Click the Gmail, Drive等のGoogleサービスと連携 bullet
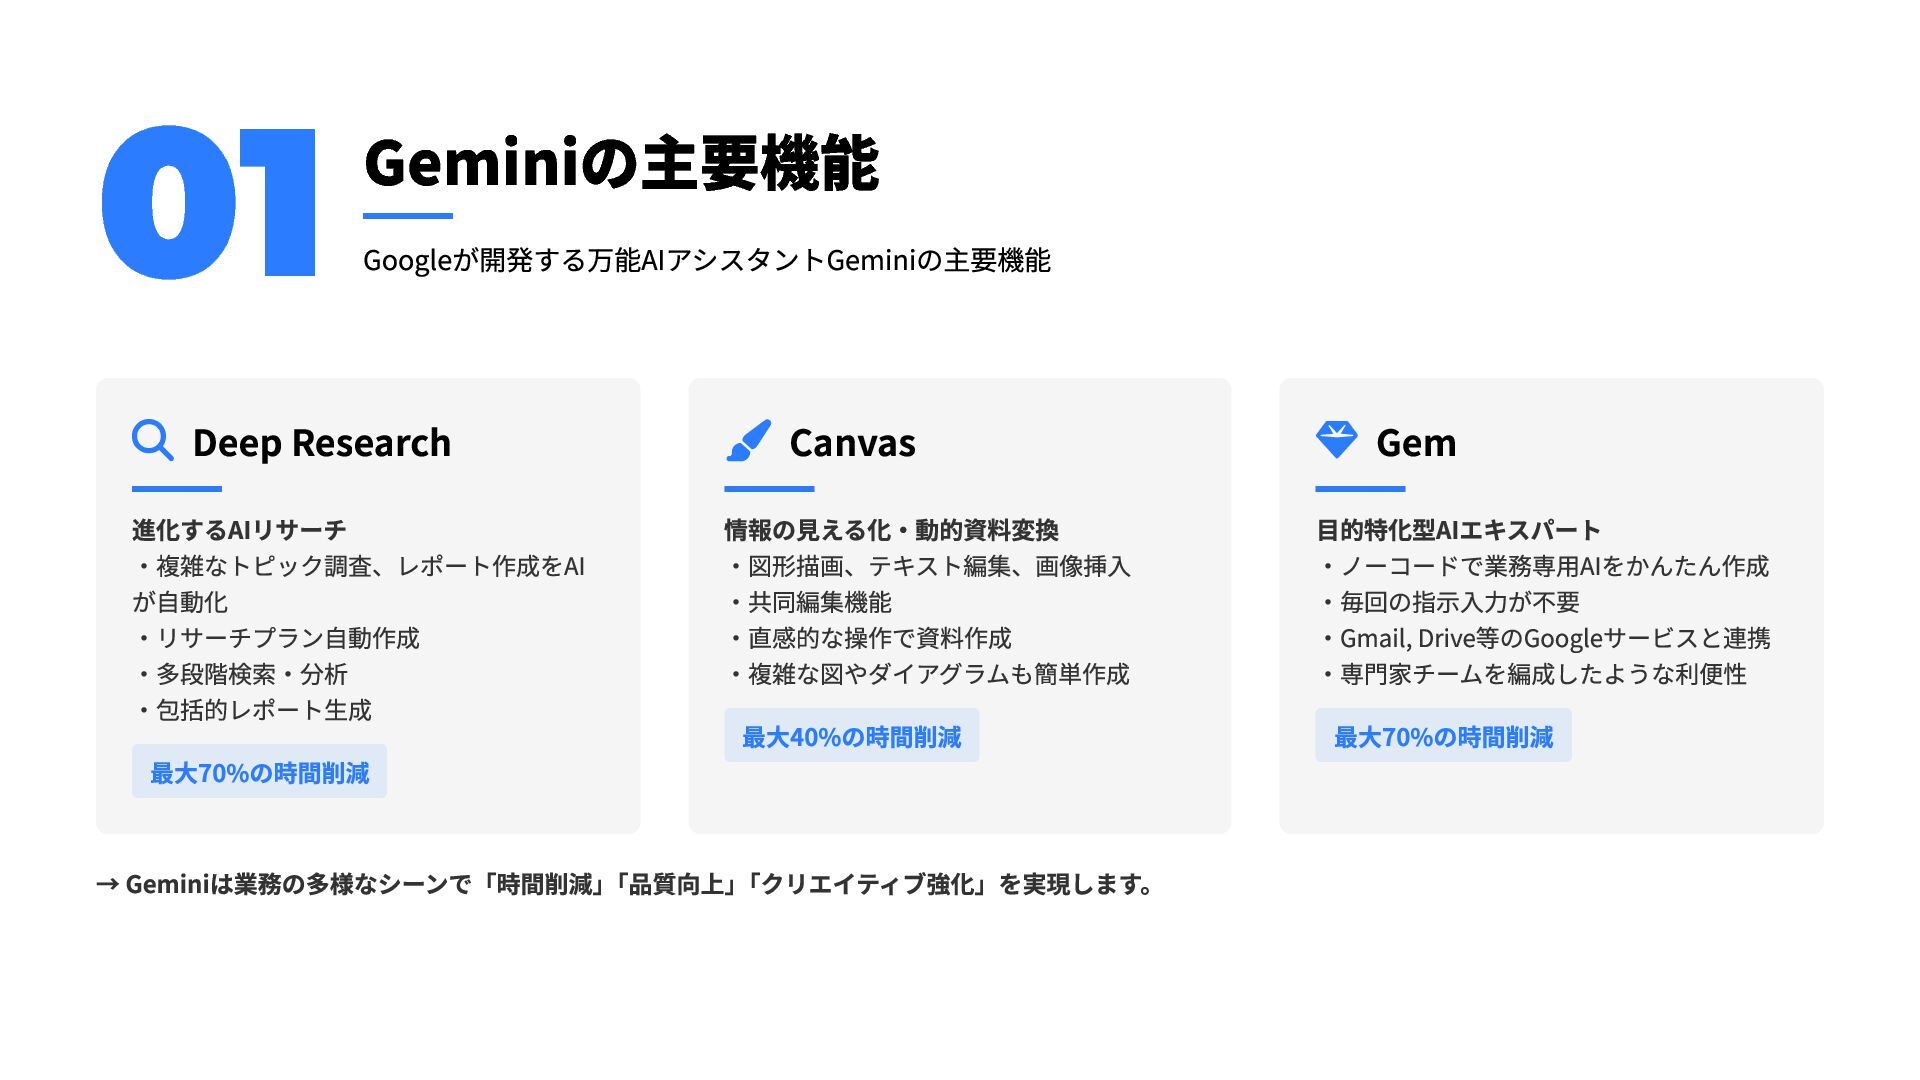Image resolution: width=1920 pixels, height=1080 pixels. click(1545, 638)
